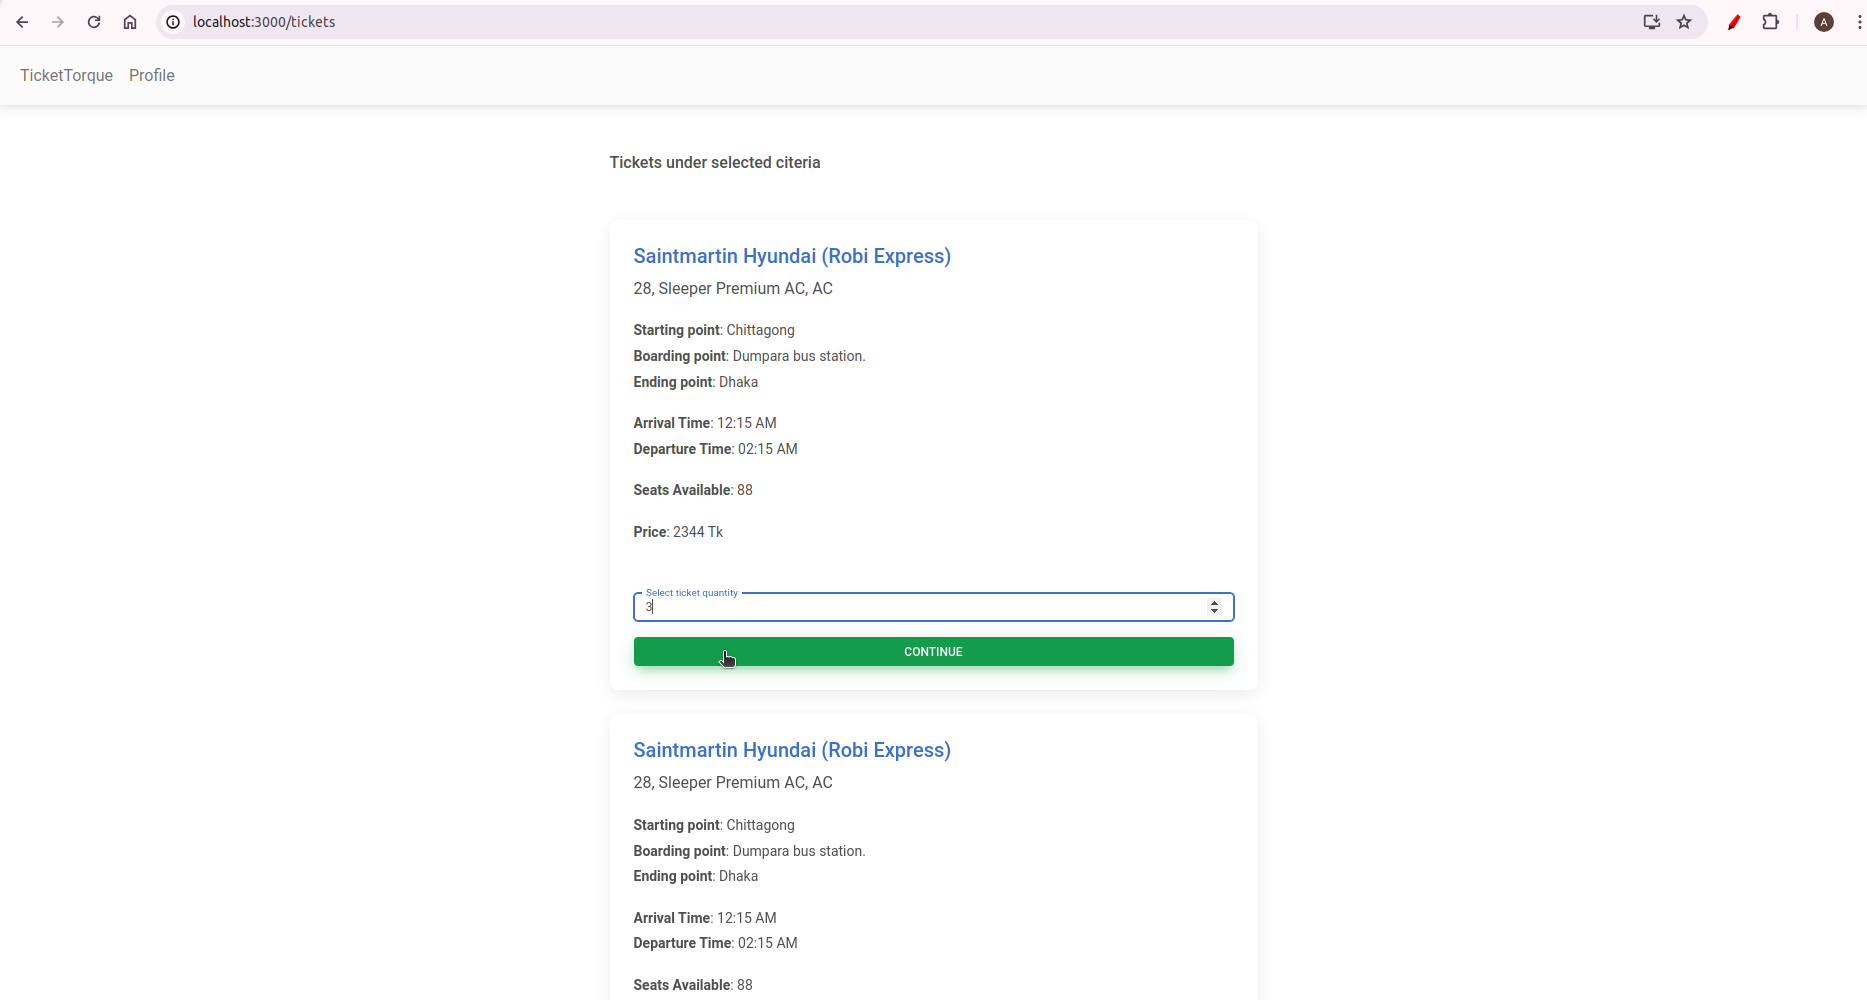
Task: Decrease ticket quantity with the down arrow
Action: pyautogui.click(x=1215, y=611)
